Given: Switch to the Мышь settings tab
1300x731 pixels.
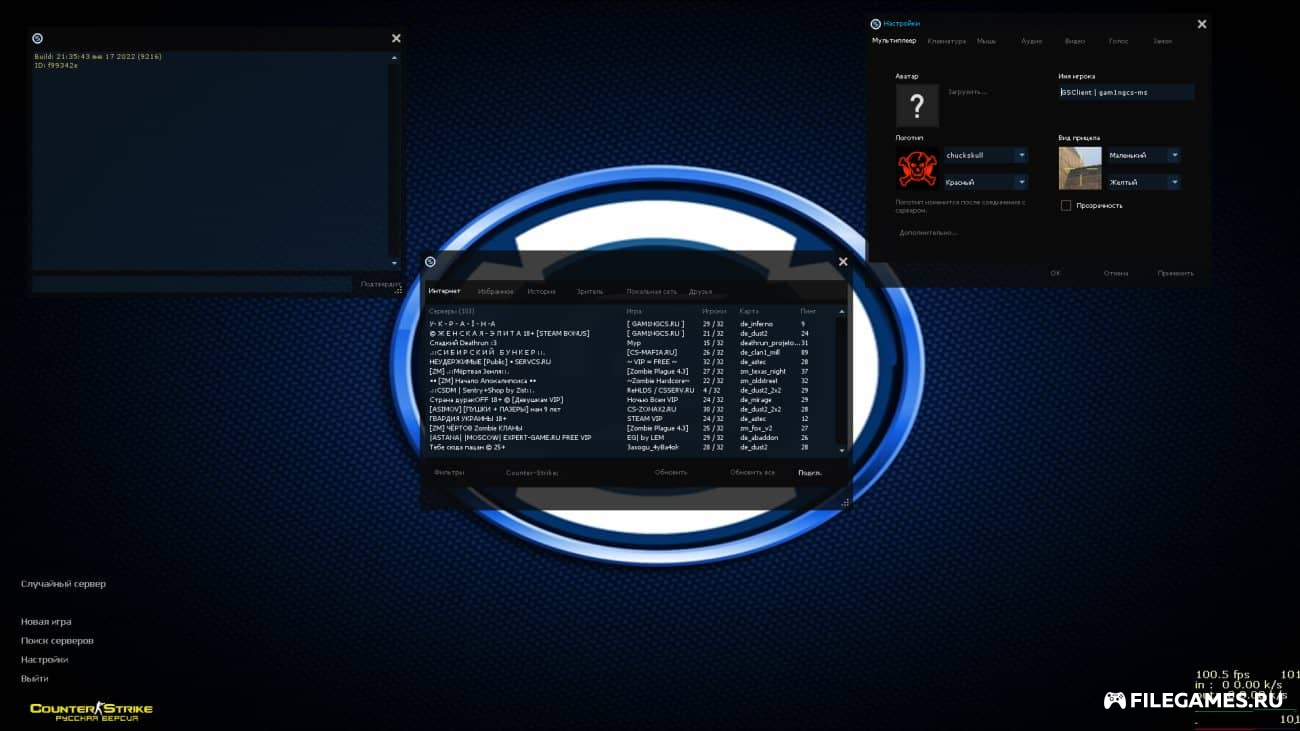Looking at the screenshot, I should [986, 41].
